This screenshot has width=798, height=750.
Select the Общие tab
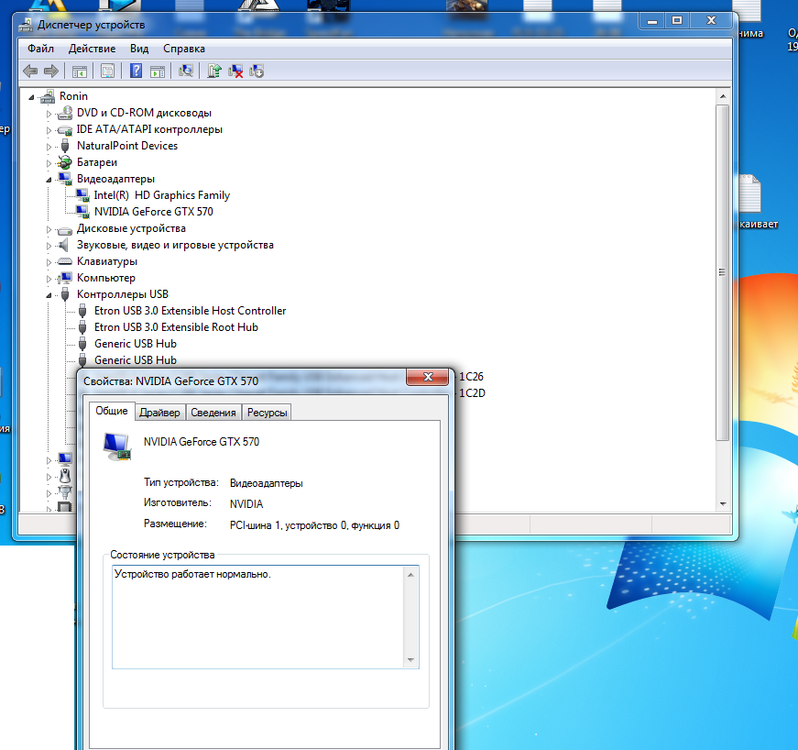[x=111, y=411]
